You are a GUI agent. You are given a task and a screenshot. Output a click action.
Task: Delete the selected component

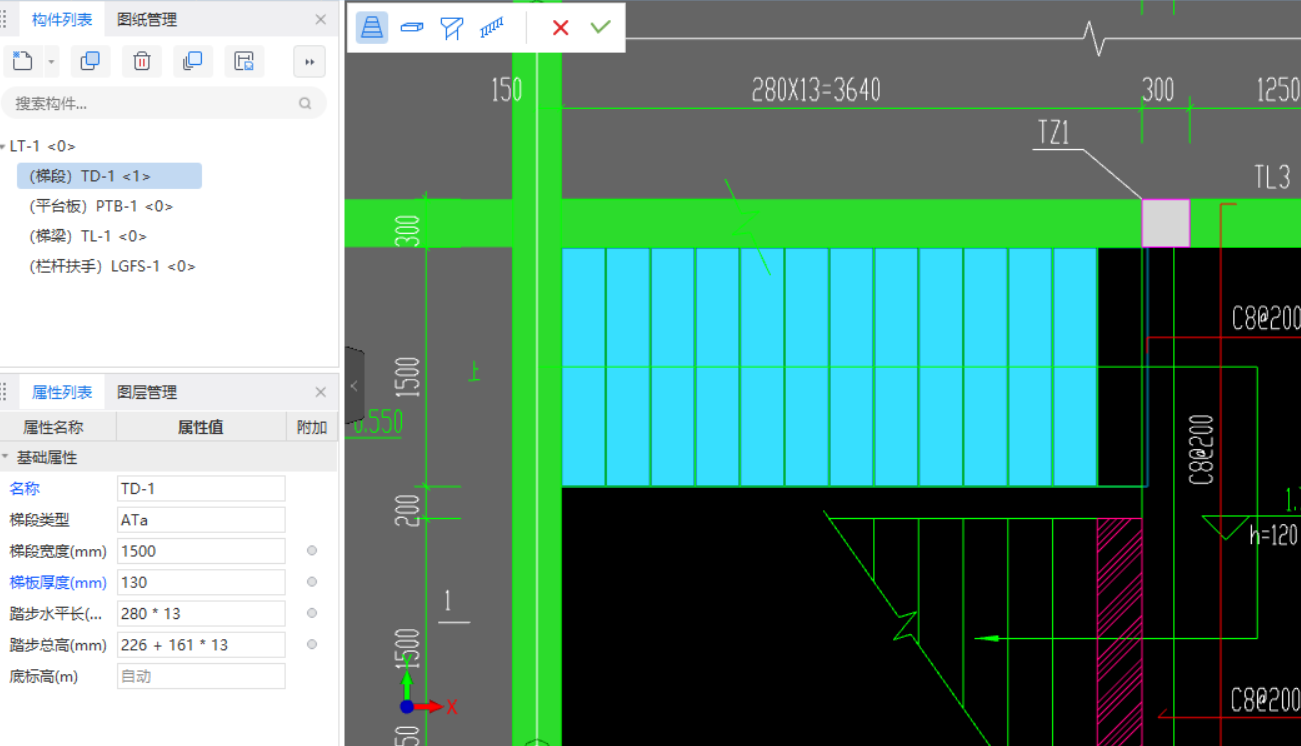tap(142, 62)
